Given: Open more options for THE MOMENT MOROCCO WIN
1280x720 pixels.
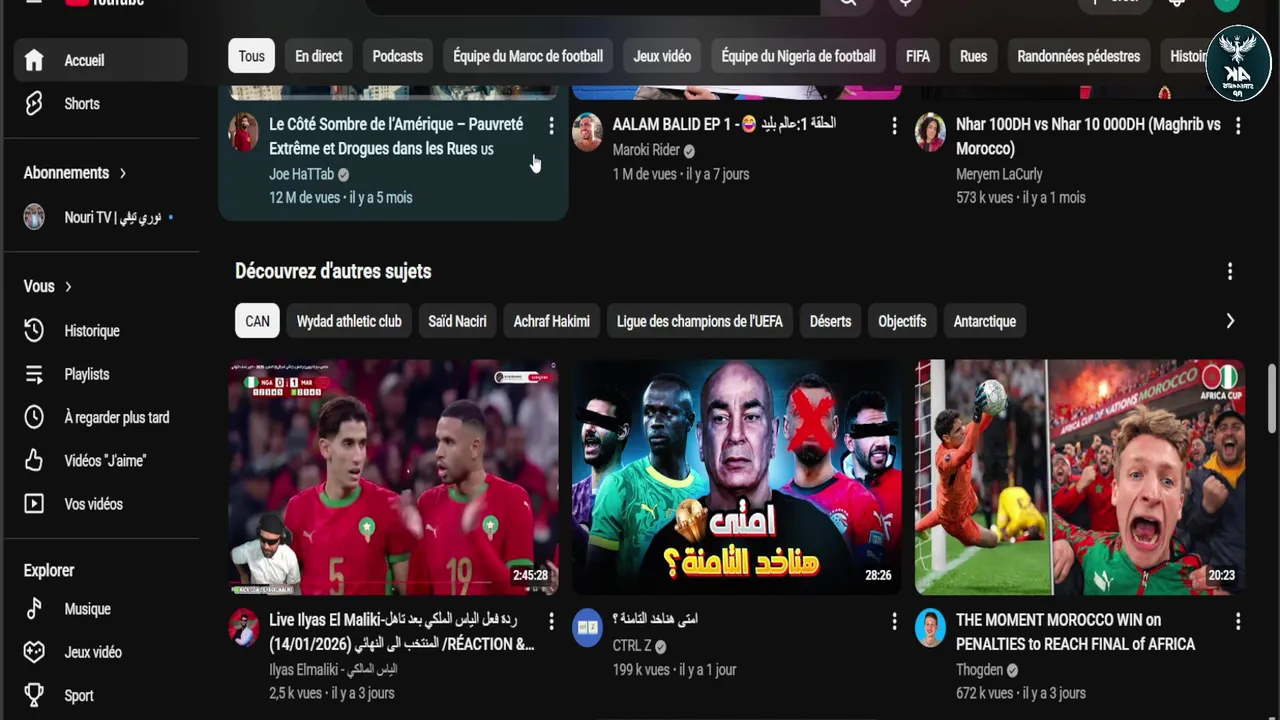Looking at the screenshot, I should point(1238,622).
